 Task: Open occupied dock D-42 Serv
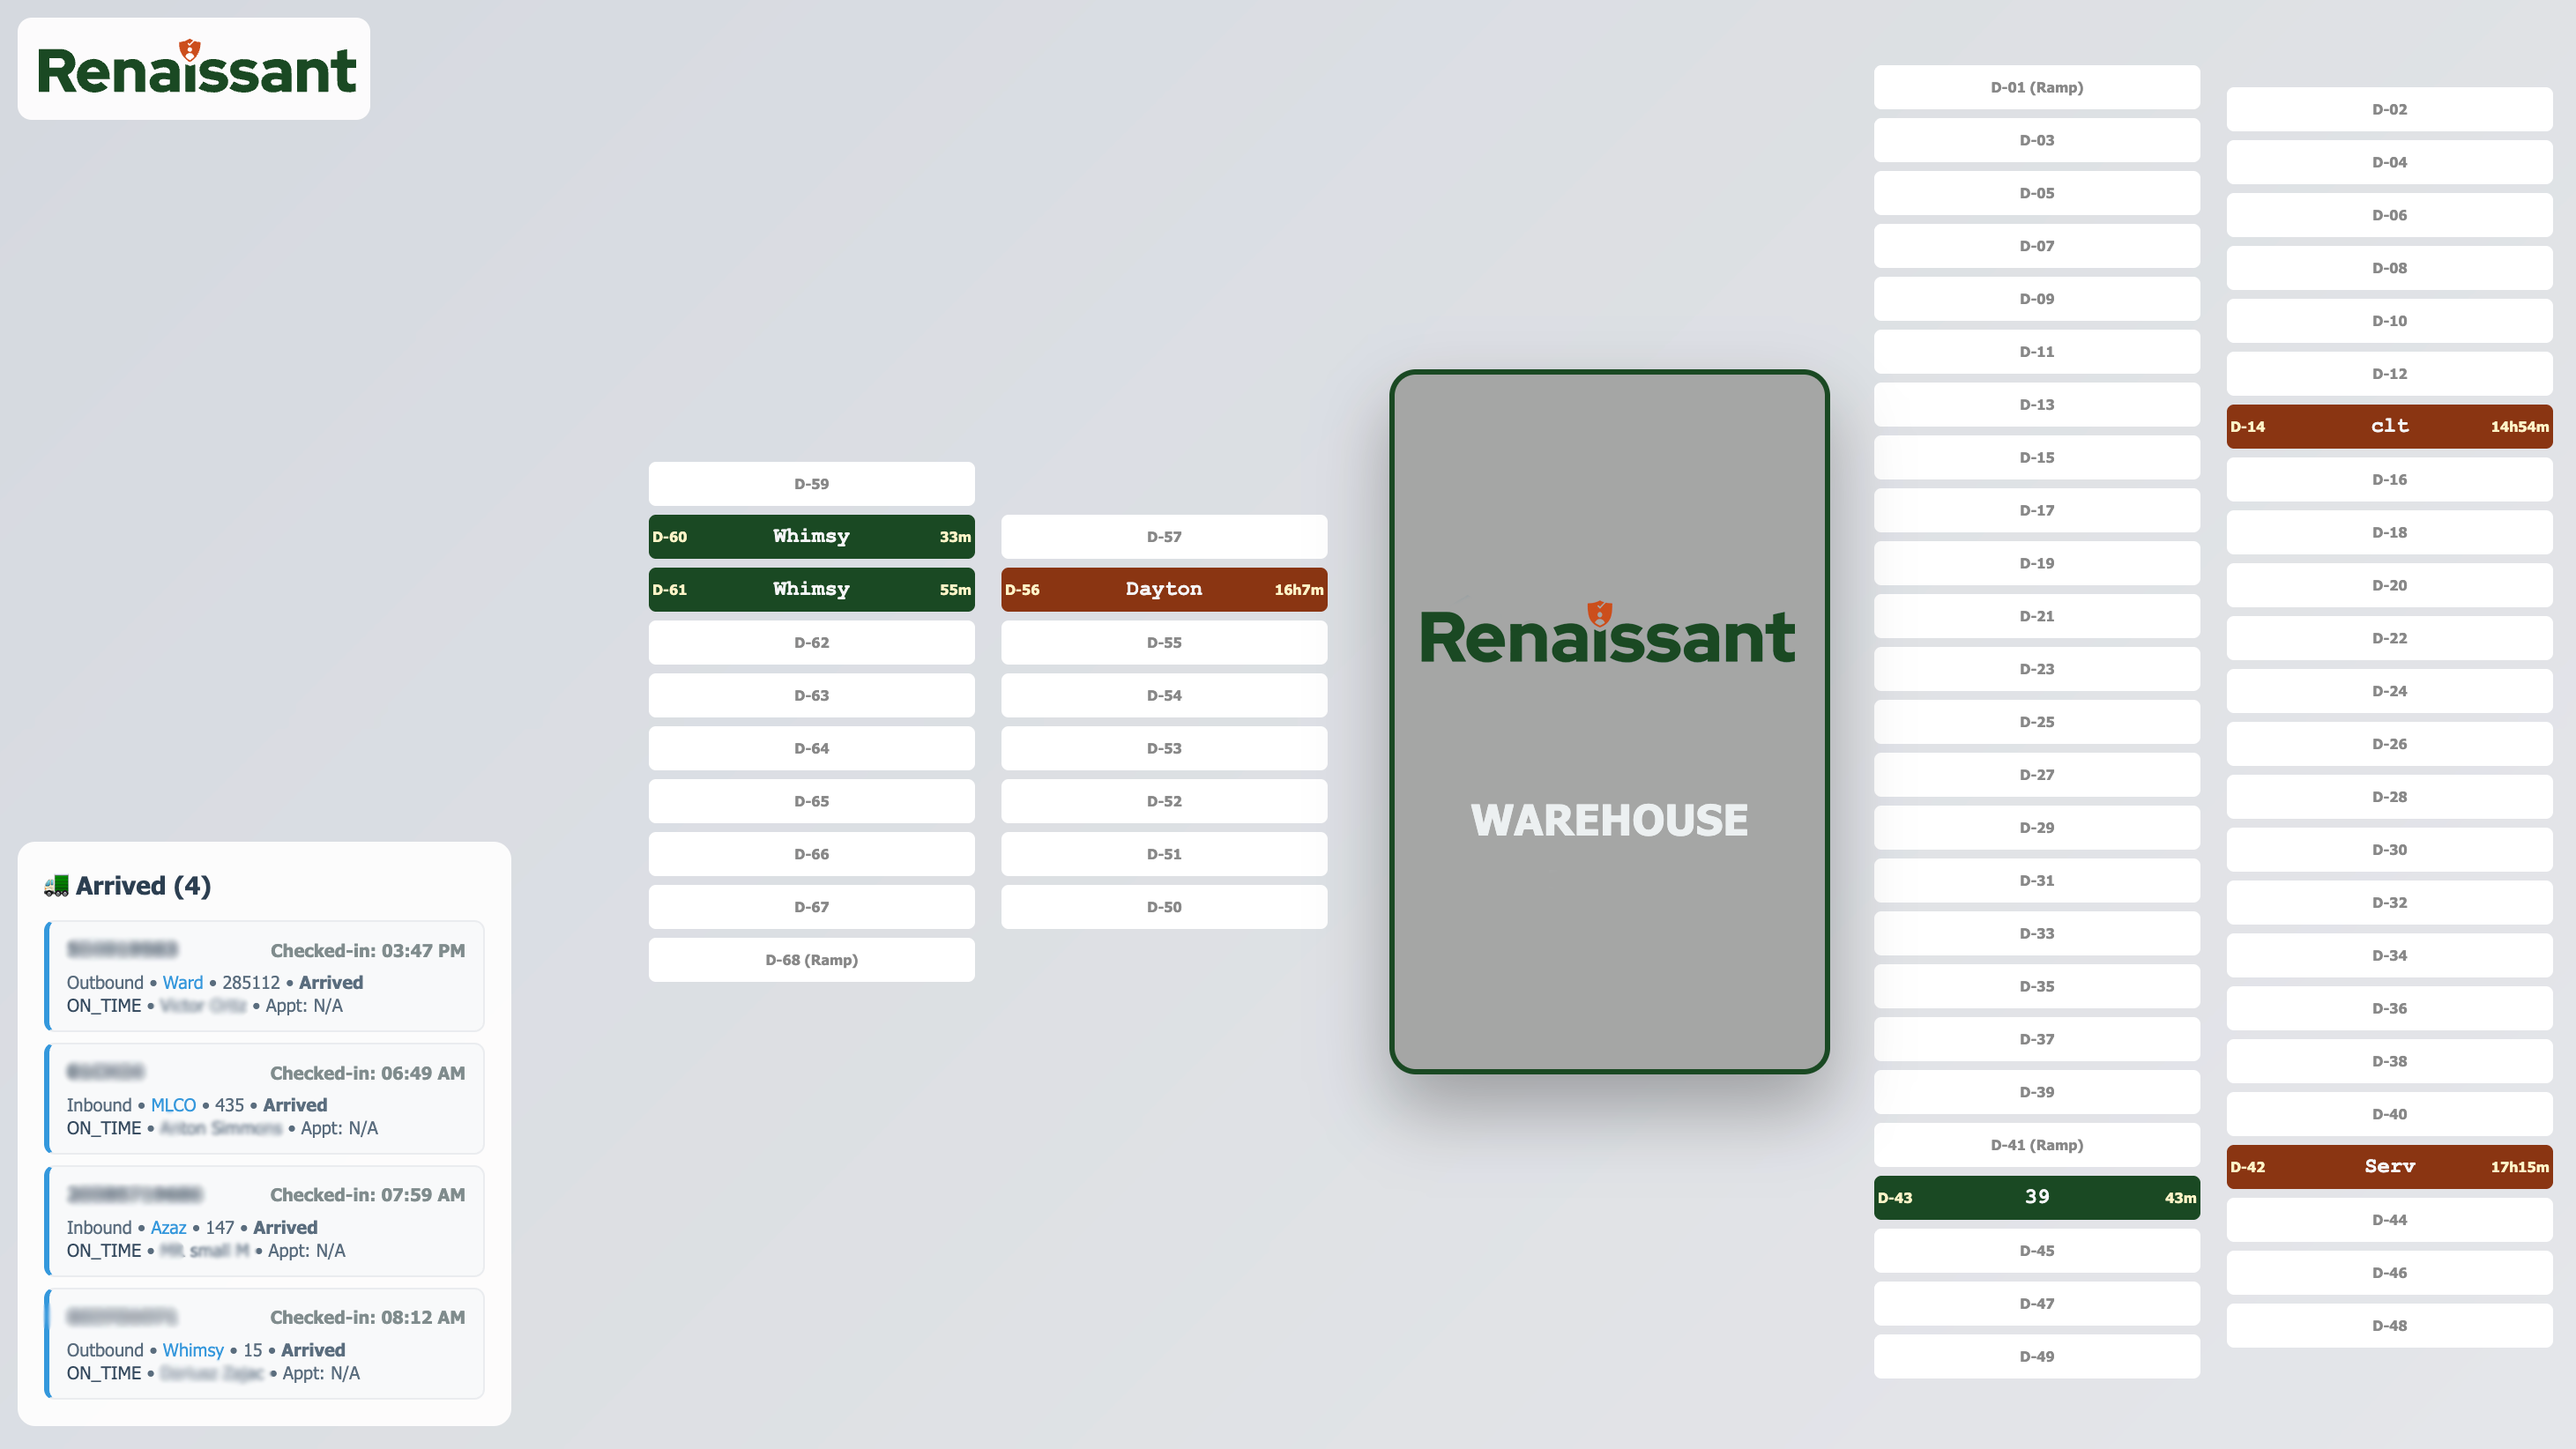[x=2389, y=1167]
